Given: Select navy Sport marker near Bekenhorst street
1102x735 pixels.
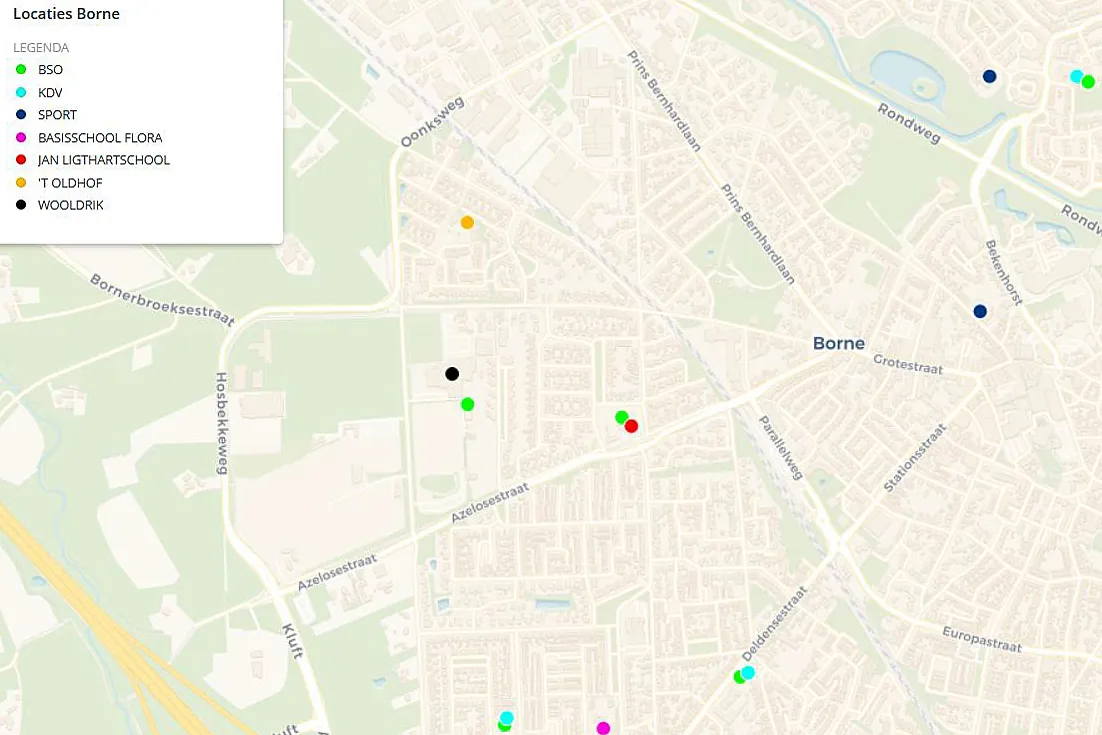Looking at the screenshot, I should click(x=980, y=311).
